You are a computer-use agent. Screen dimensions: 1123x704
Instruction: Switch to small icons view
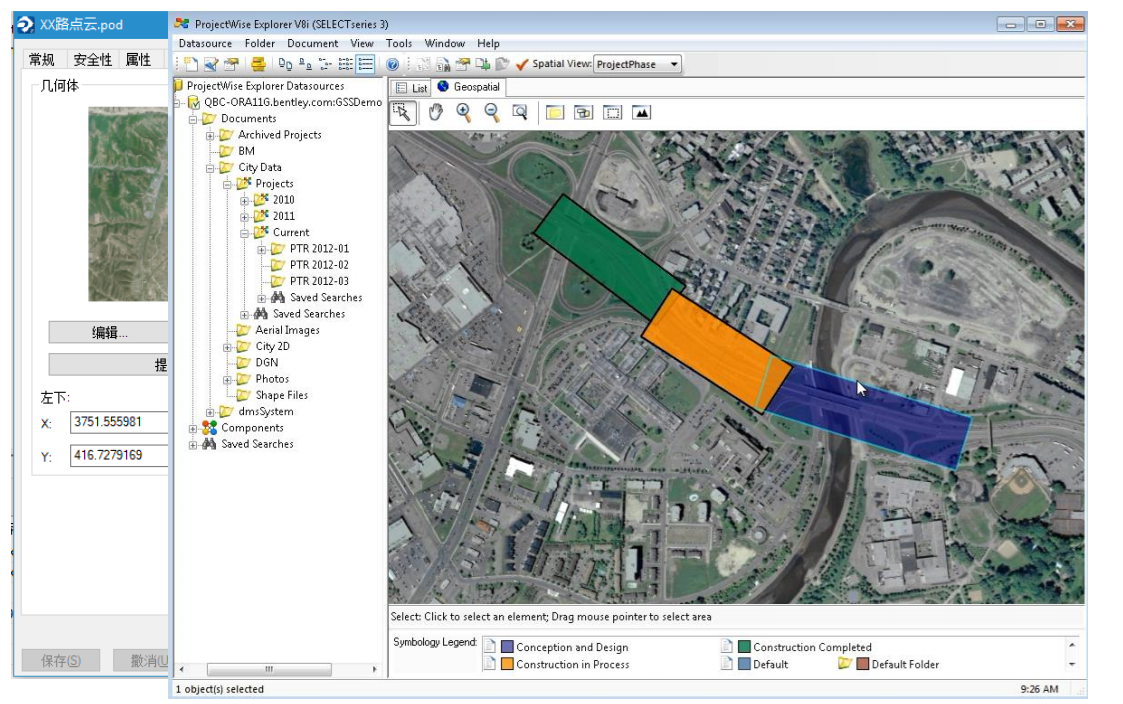coord(305,64)
